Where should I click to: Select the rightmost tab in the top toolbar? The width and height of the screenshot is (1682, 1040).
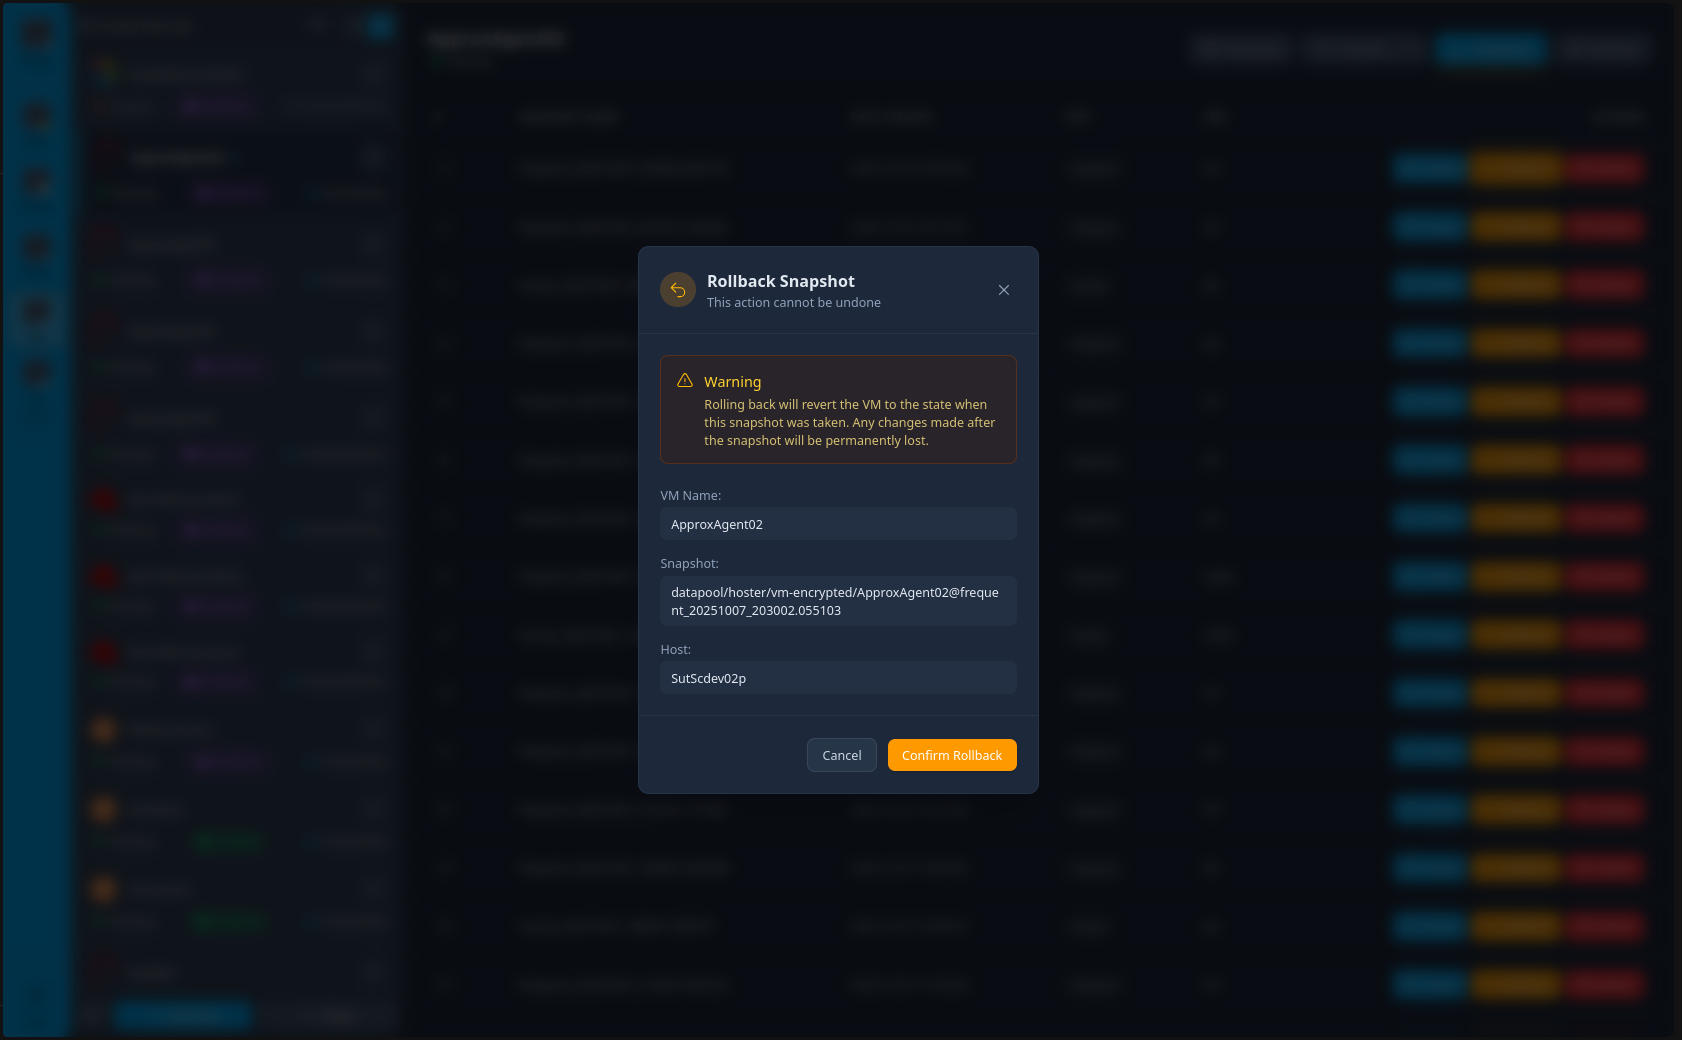tap(1604, 49)
